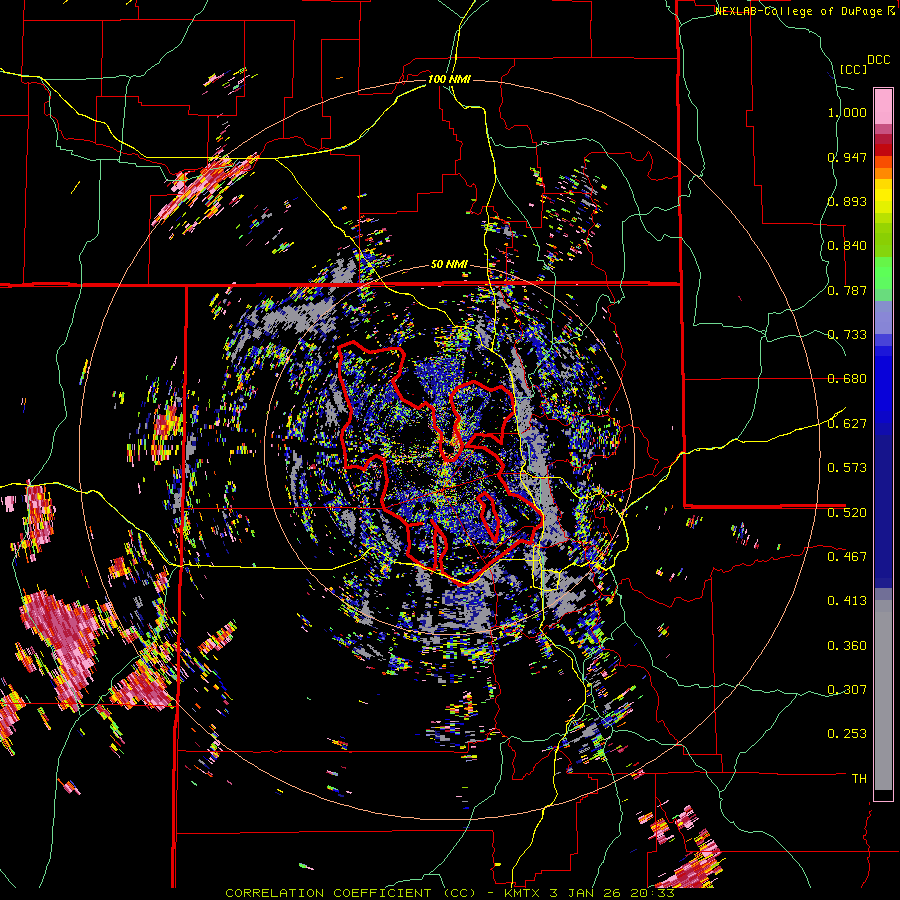Click the KMTX radar site identifier
Viewport: 900px width, 900px height.
pos(523,893)
